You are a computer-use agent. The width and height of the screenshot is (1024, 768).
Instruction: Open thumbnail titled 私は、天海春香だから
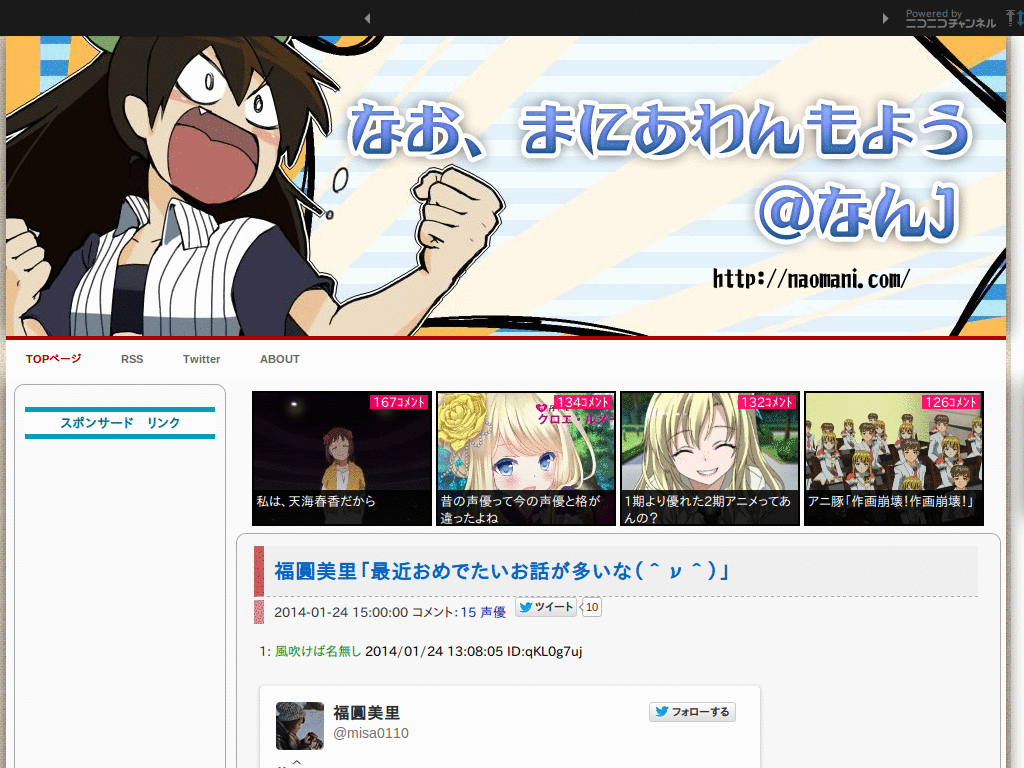coord(342,458)
